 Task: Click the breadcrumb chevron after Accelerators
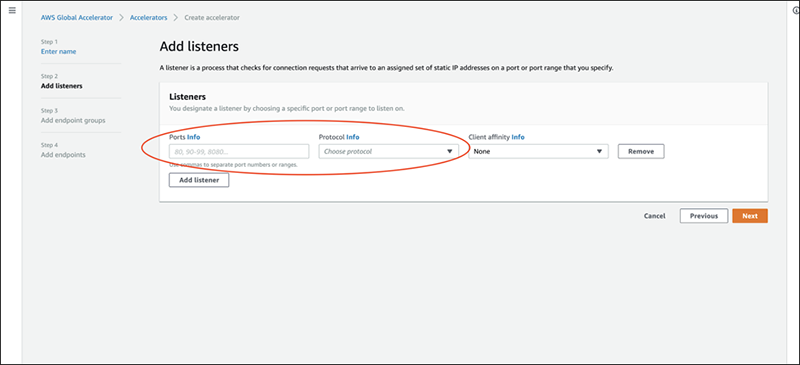point(176,18)
